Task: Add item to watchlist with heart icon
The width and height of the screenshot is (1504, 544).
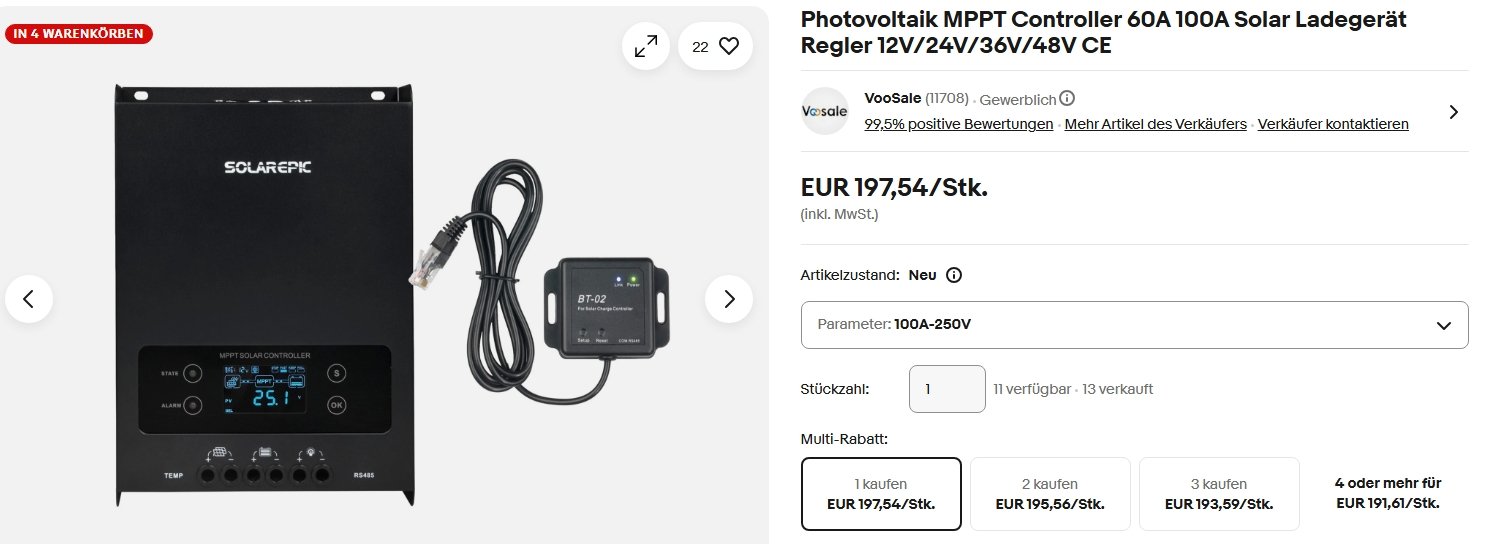Action: click(715, 46)
